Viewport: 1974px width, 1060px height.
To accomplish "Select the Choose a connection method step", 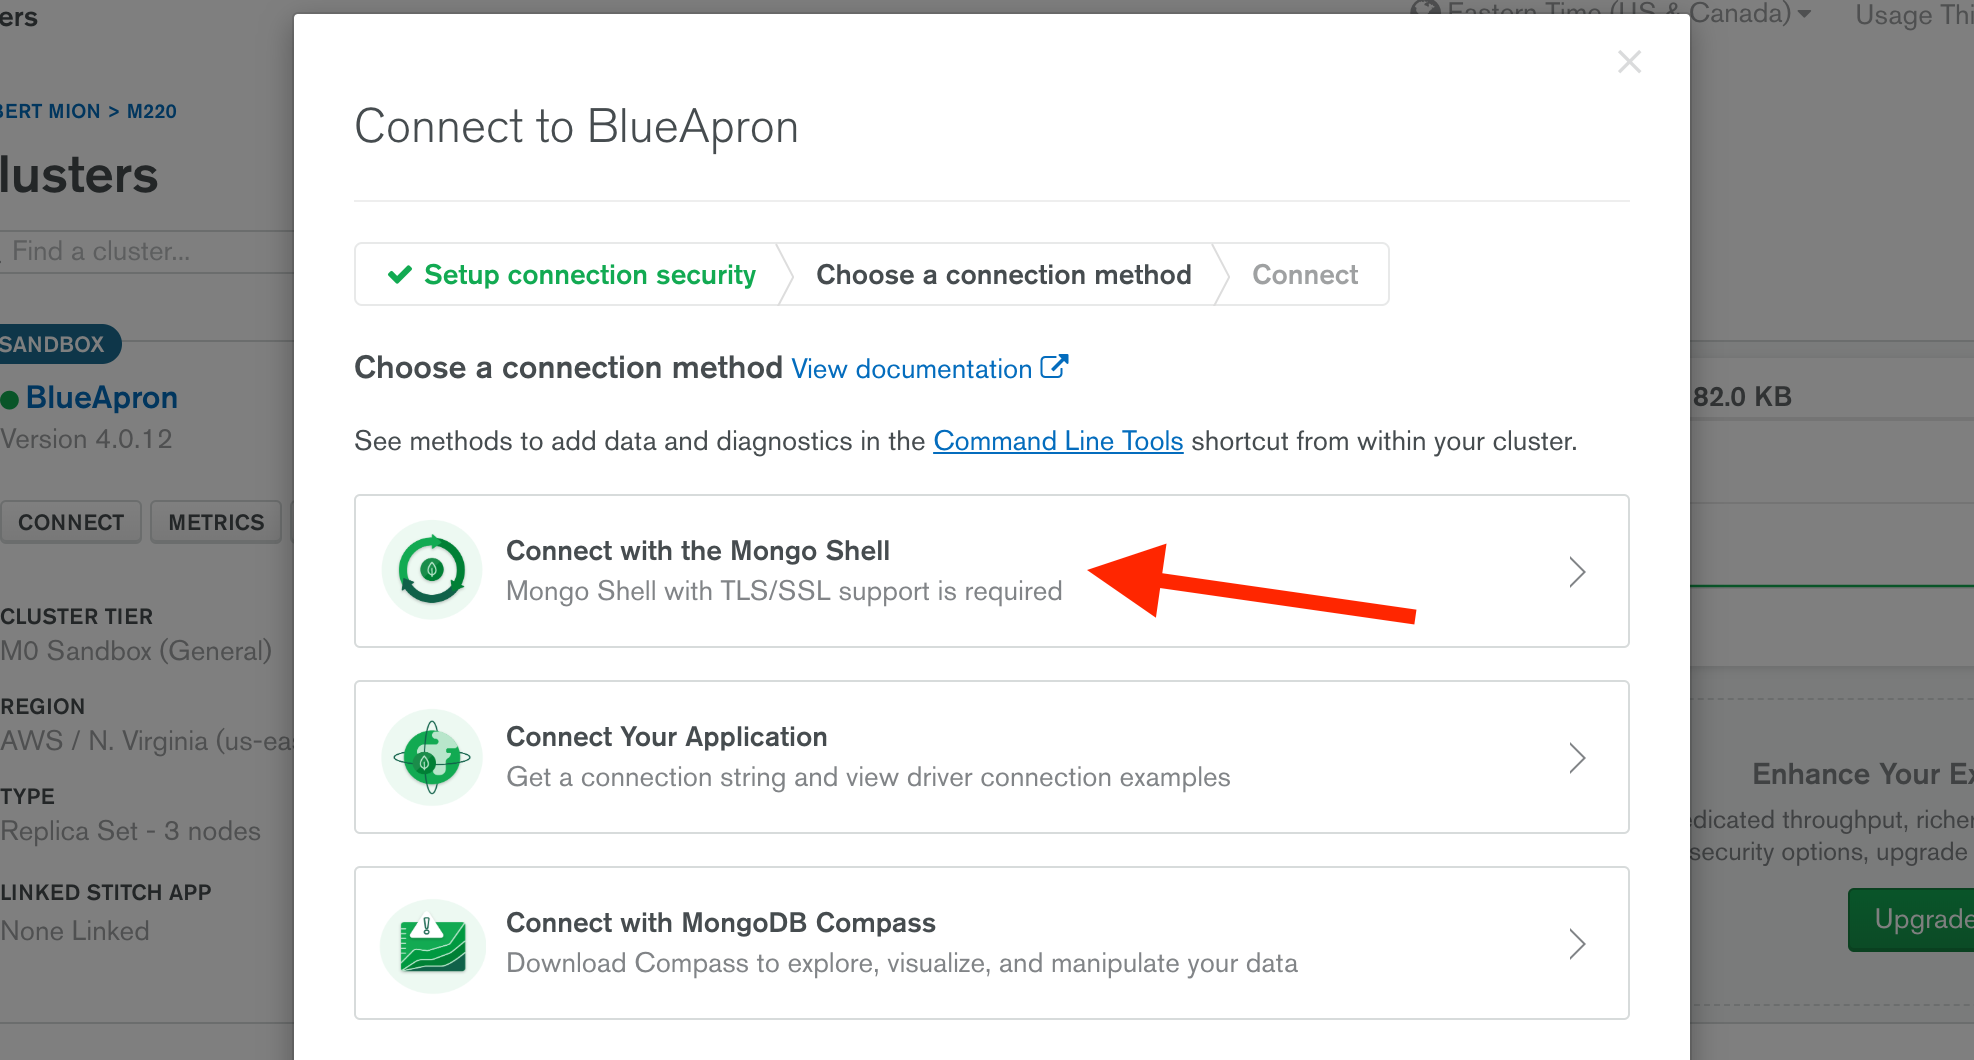I will pos(1003,275).
